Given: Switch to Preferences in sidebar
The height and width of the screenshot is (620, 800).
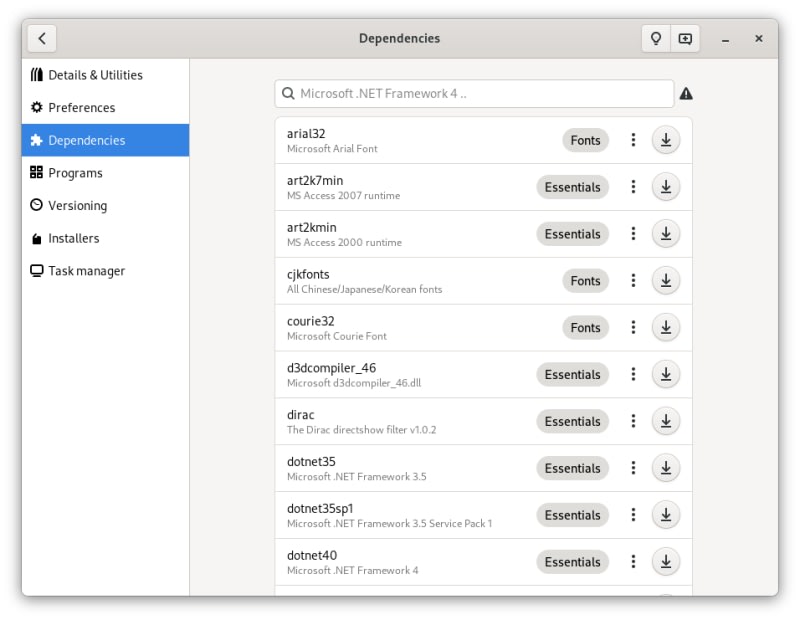Looking at the screenshot, I should [x=81, y=108].
